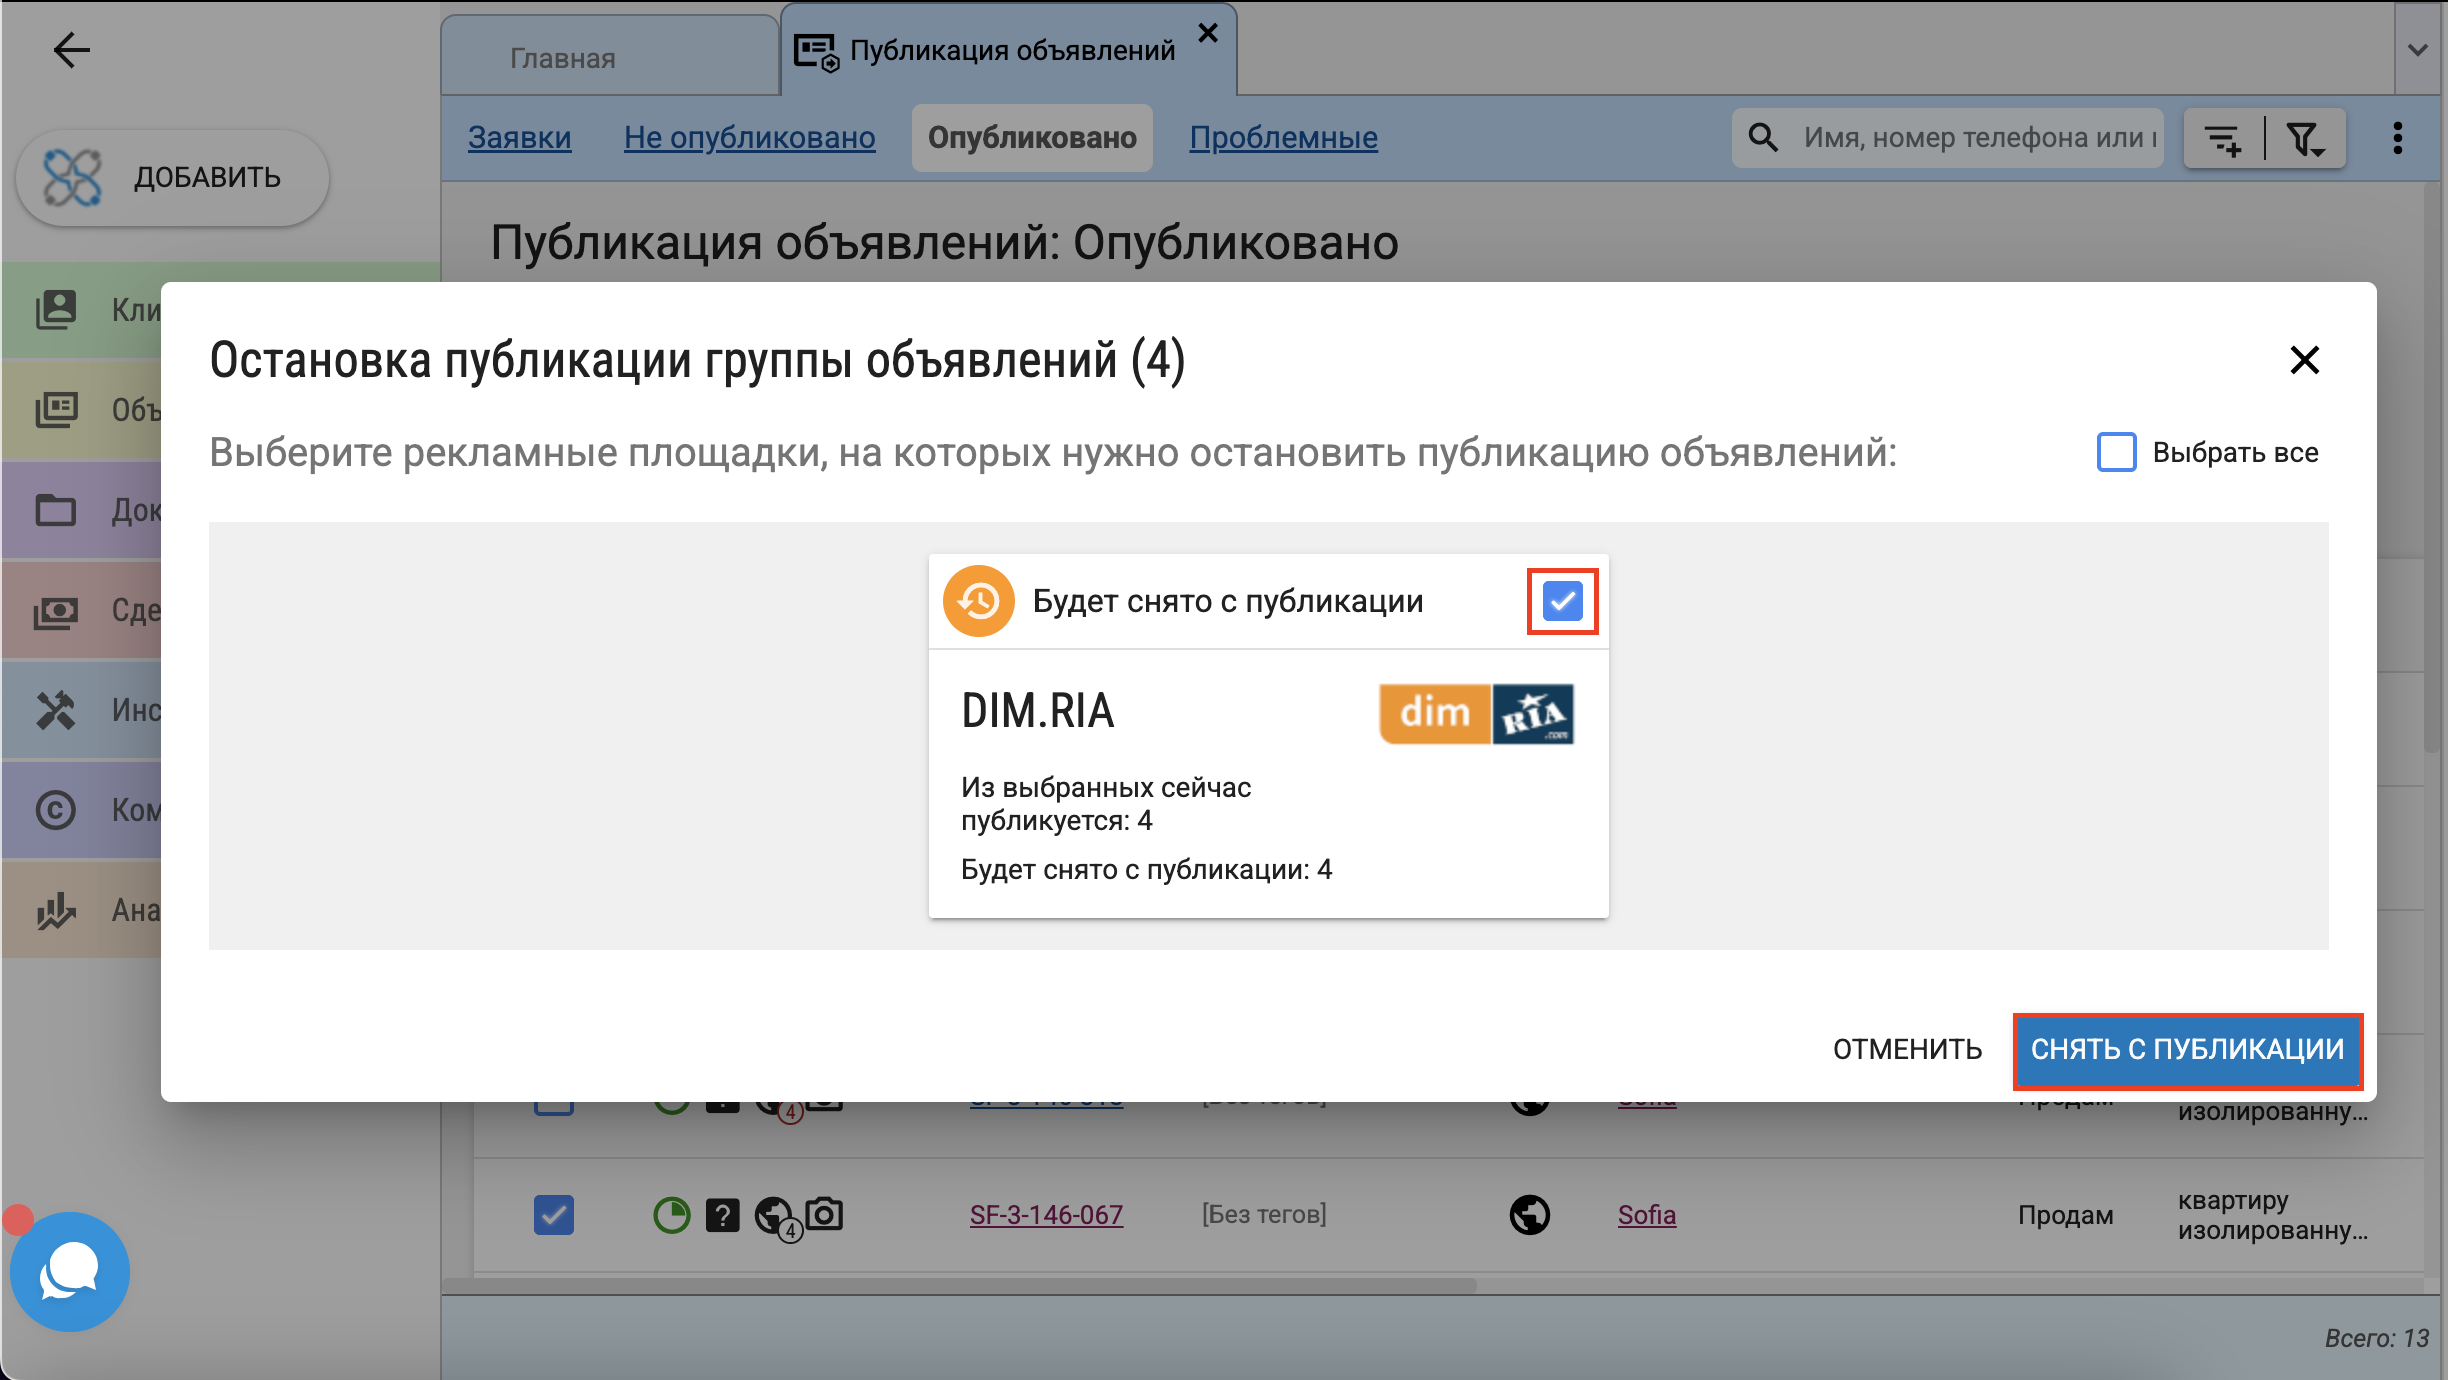Open the Инструменты tools sidebar icon
The height and width of the screenshot is (1380, 2448).
tap(56, 710)
